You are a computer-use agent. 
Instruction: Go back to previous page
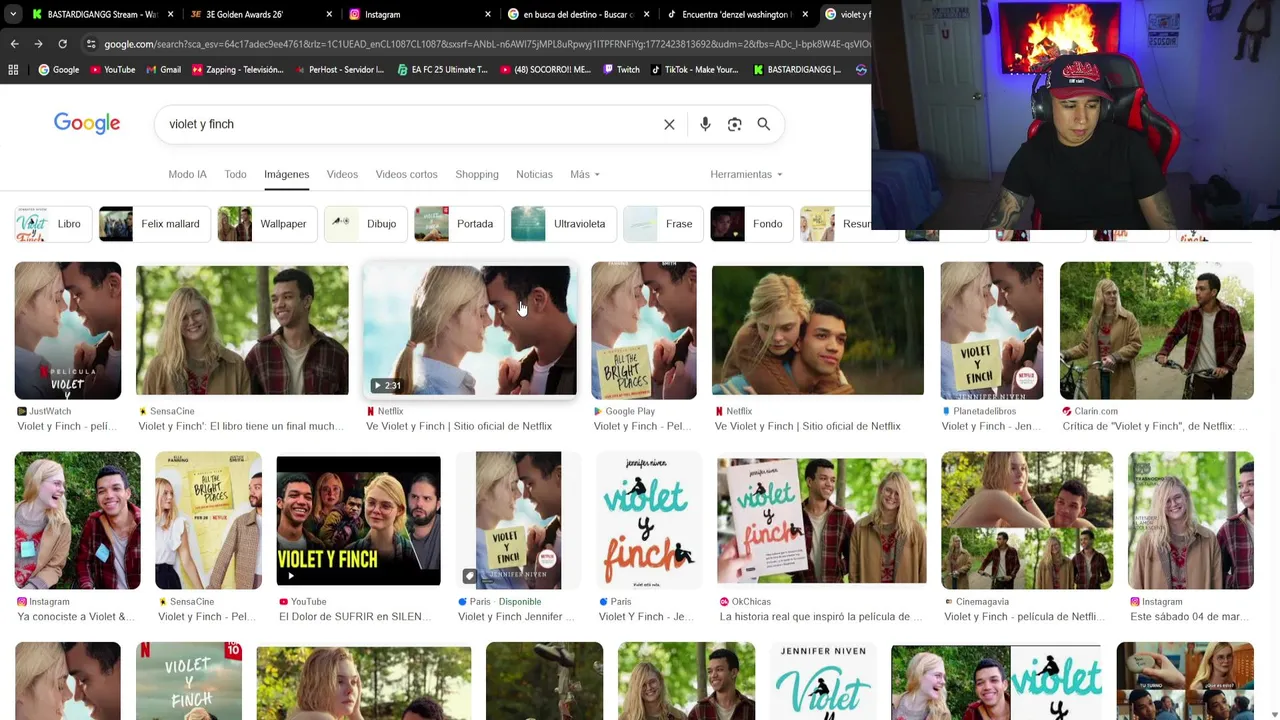pyautogui.click(x=14, y=44)
